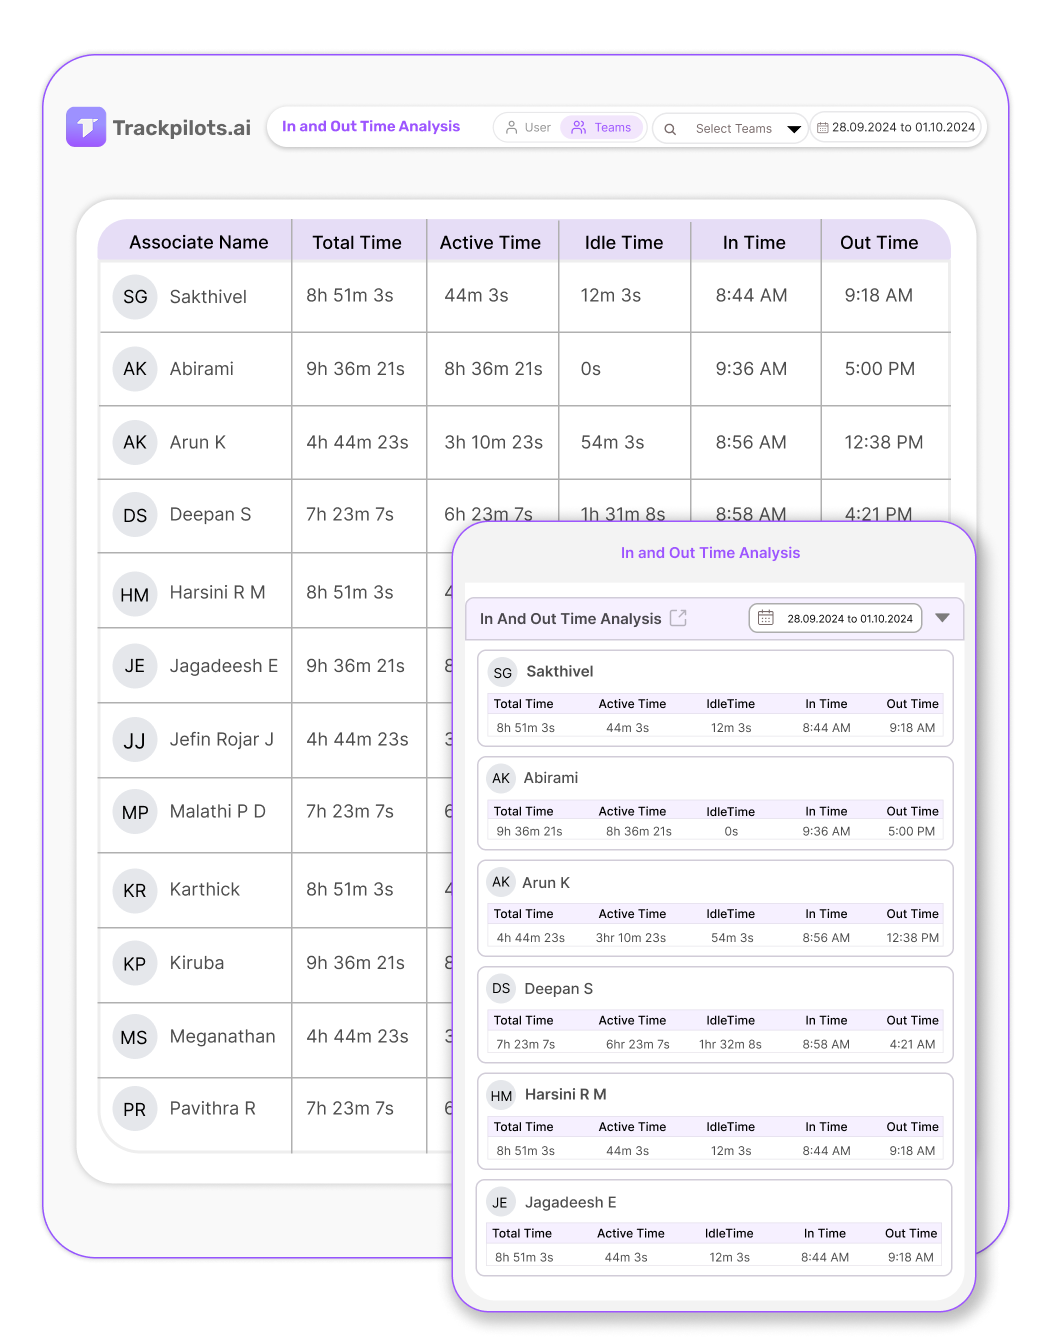The width and height of the screenshot is (1050, 1338).
Task: Switch to User view toggle
Action: [x=528, y=127]
